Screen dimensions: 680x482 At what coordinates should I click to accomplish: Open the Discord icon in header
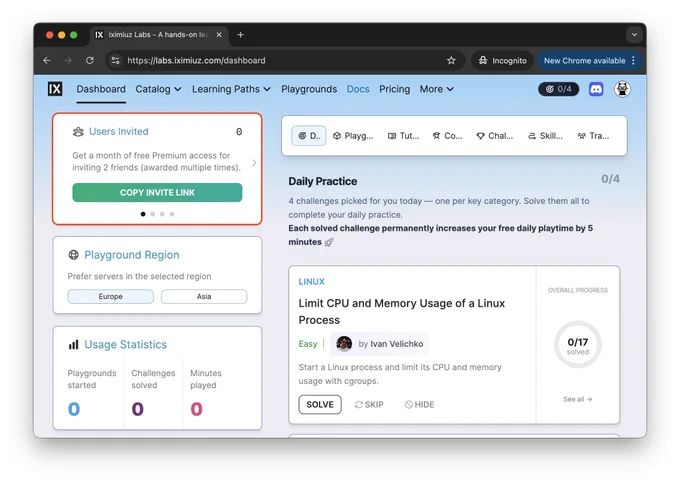click(596, 89)
